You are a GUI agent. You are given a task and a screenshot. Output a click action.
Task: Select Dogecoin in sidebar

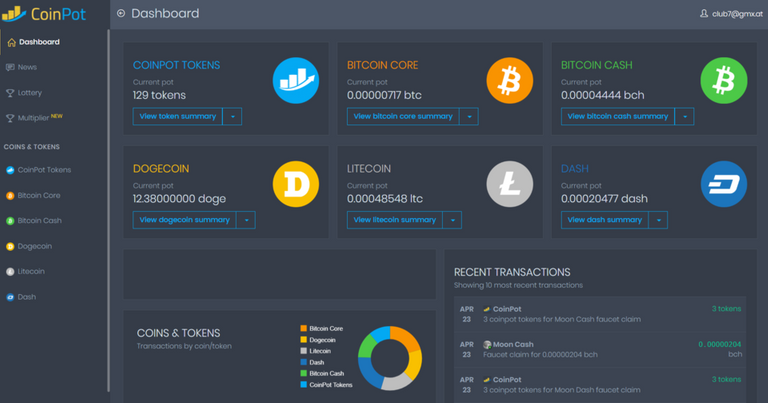pos(35,246)
